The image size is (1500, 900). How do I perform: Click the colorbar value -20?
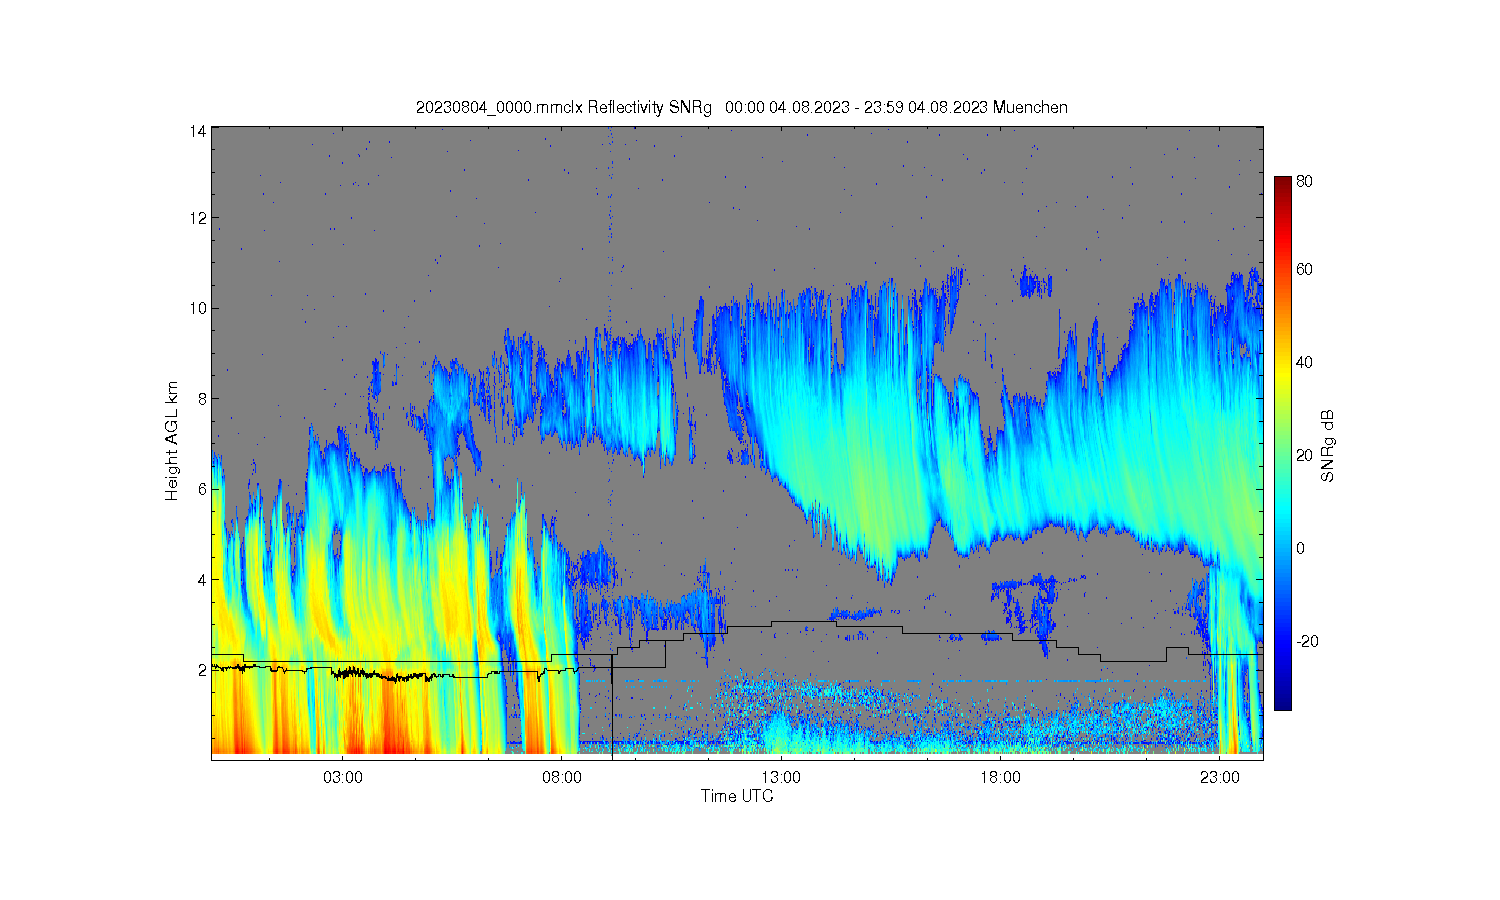pos(1307,641)
